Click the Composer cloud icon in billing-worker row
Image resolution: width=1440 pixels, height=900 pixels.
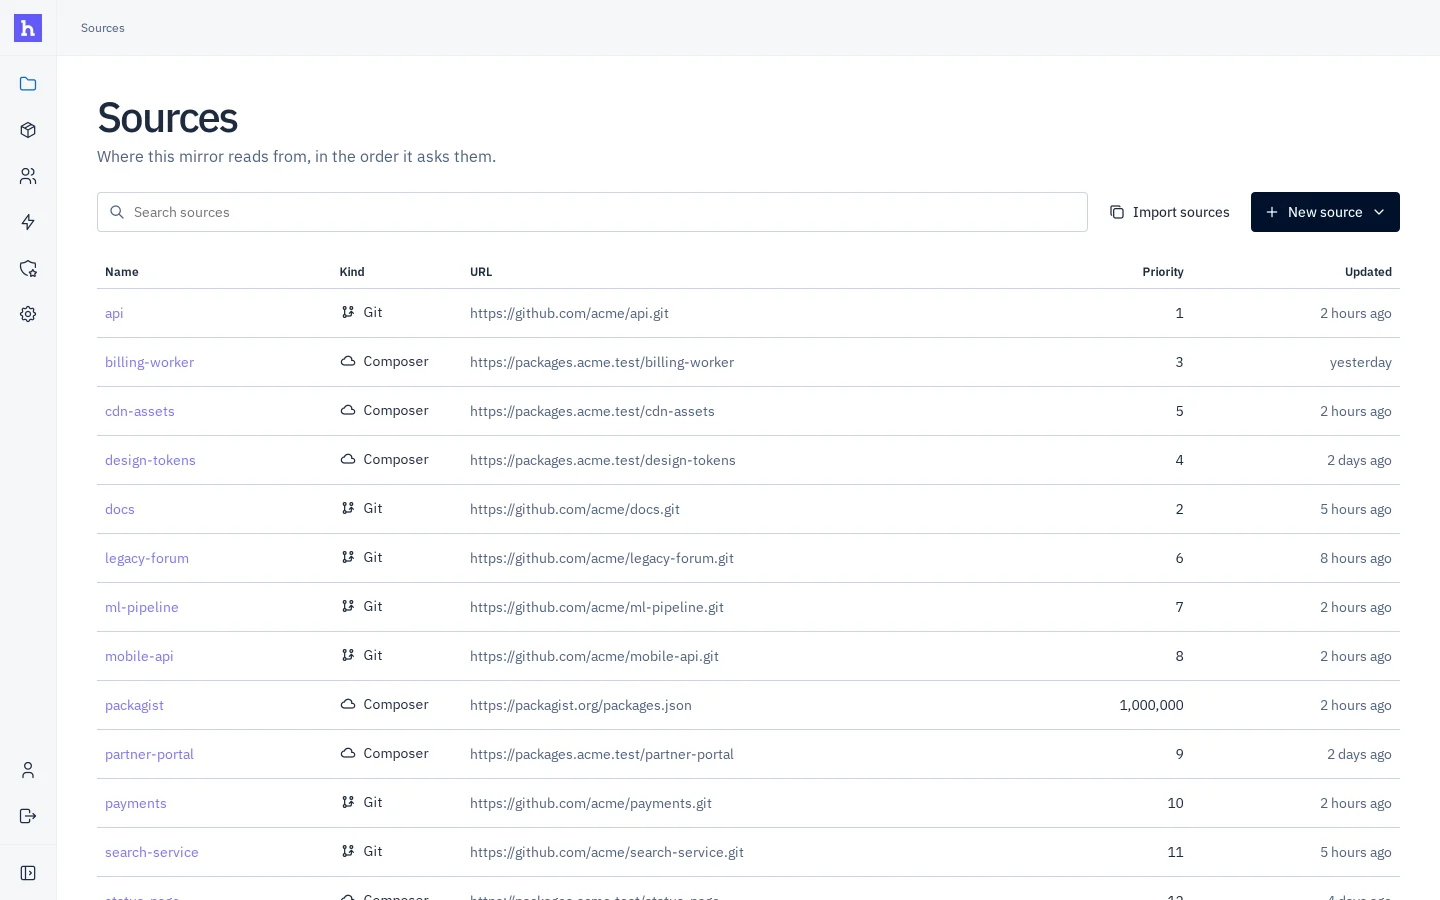coord(348,361)
